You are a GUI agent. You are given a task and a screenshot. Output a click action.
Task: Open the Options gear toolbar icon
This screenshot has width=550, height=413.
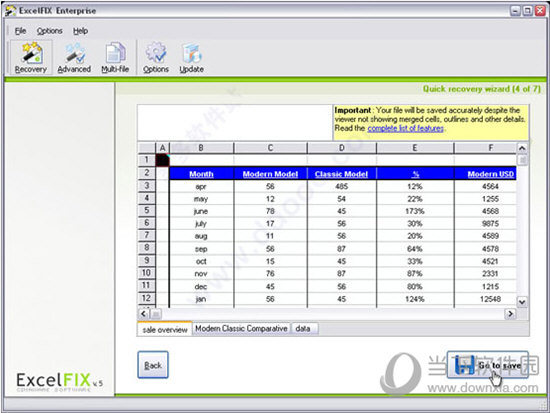click(x=156, y=58)
